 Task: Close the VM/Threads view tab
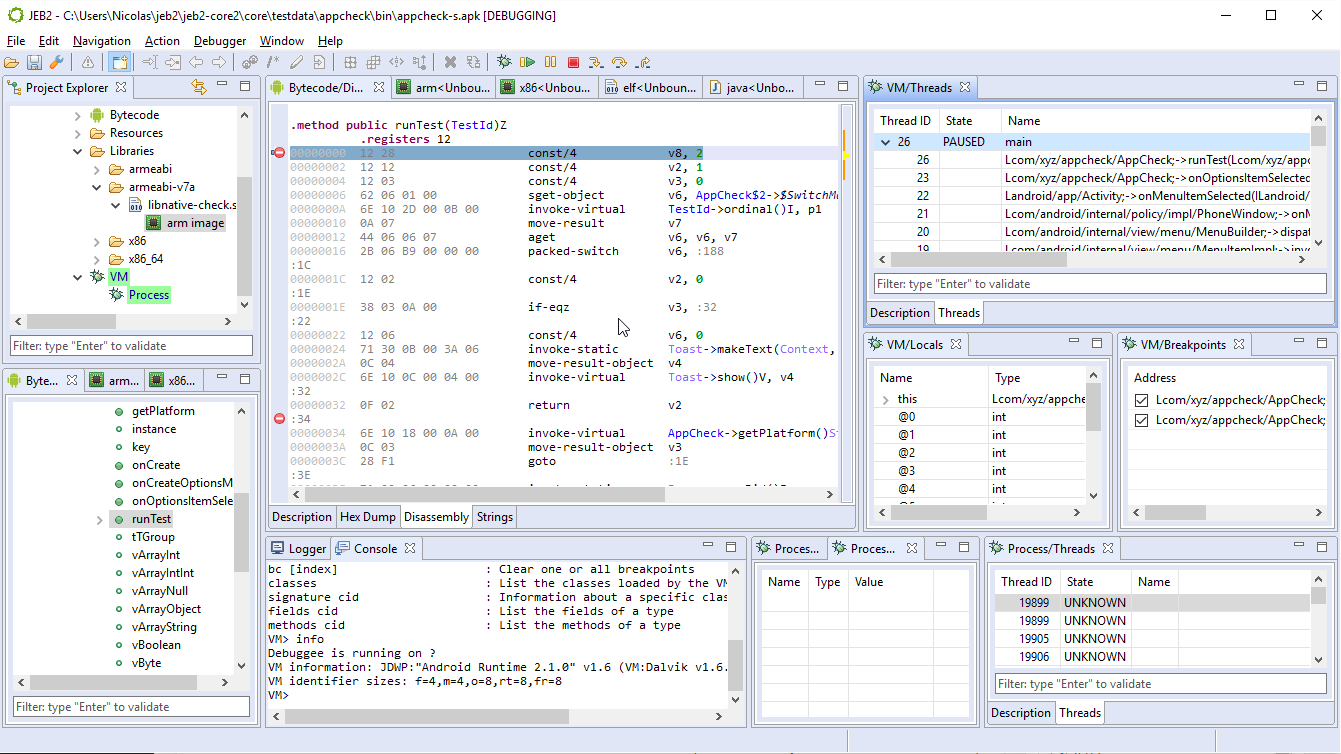[967, 88]
